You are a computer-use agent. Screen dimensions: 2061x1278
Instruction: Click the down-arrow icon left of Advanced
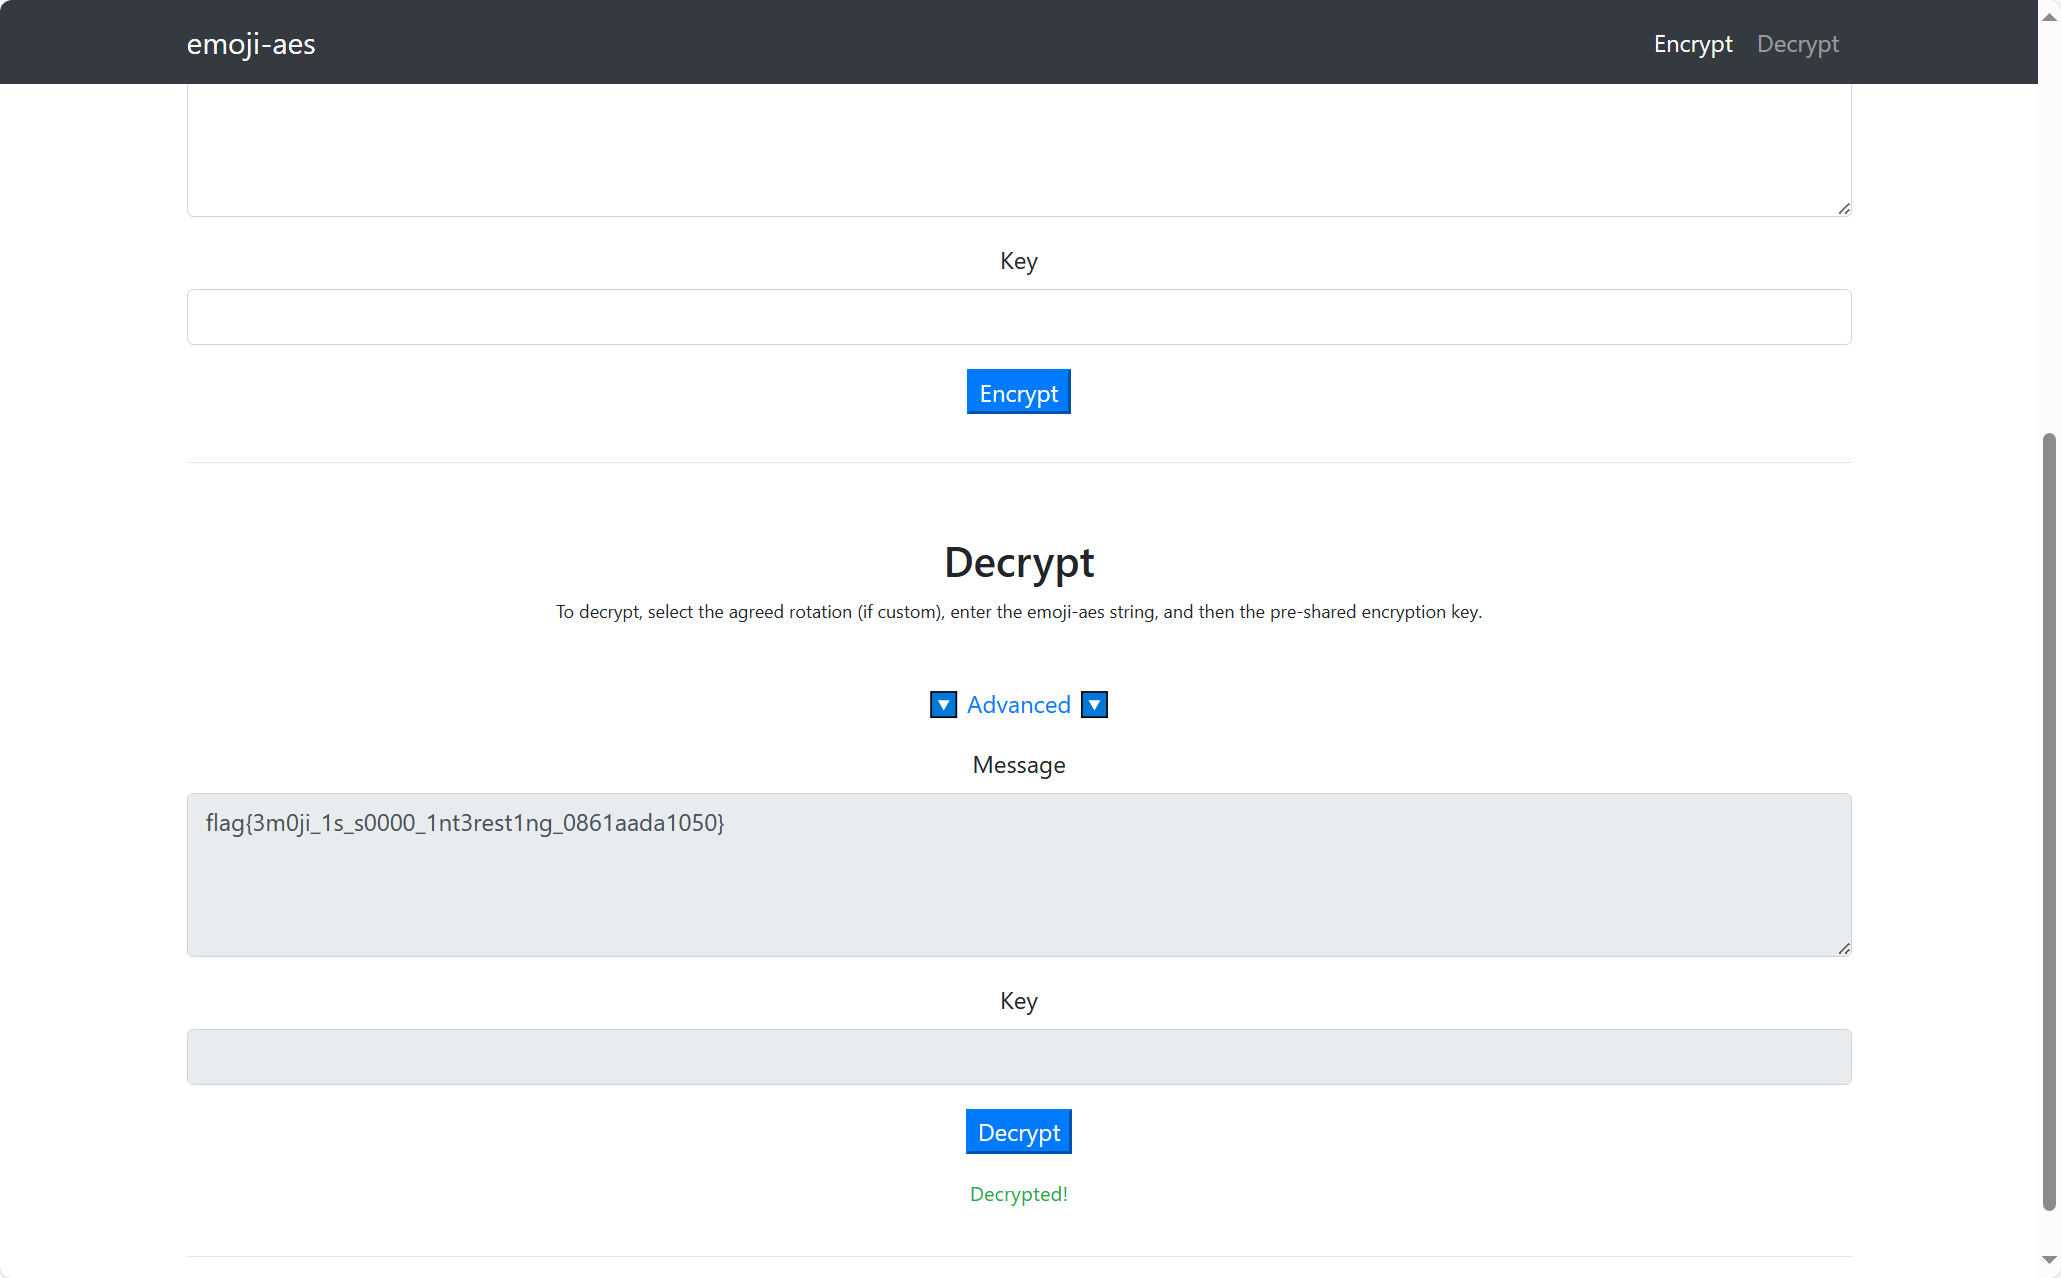click(943, 705)
